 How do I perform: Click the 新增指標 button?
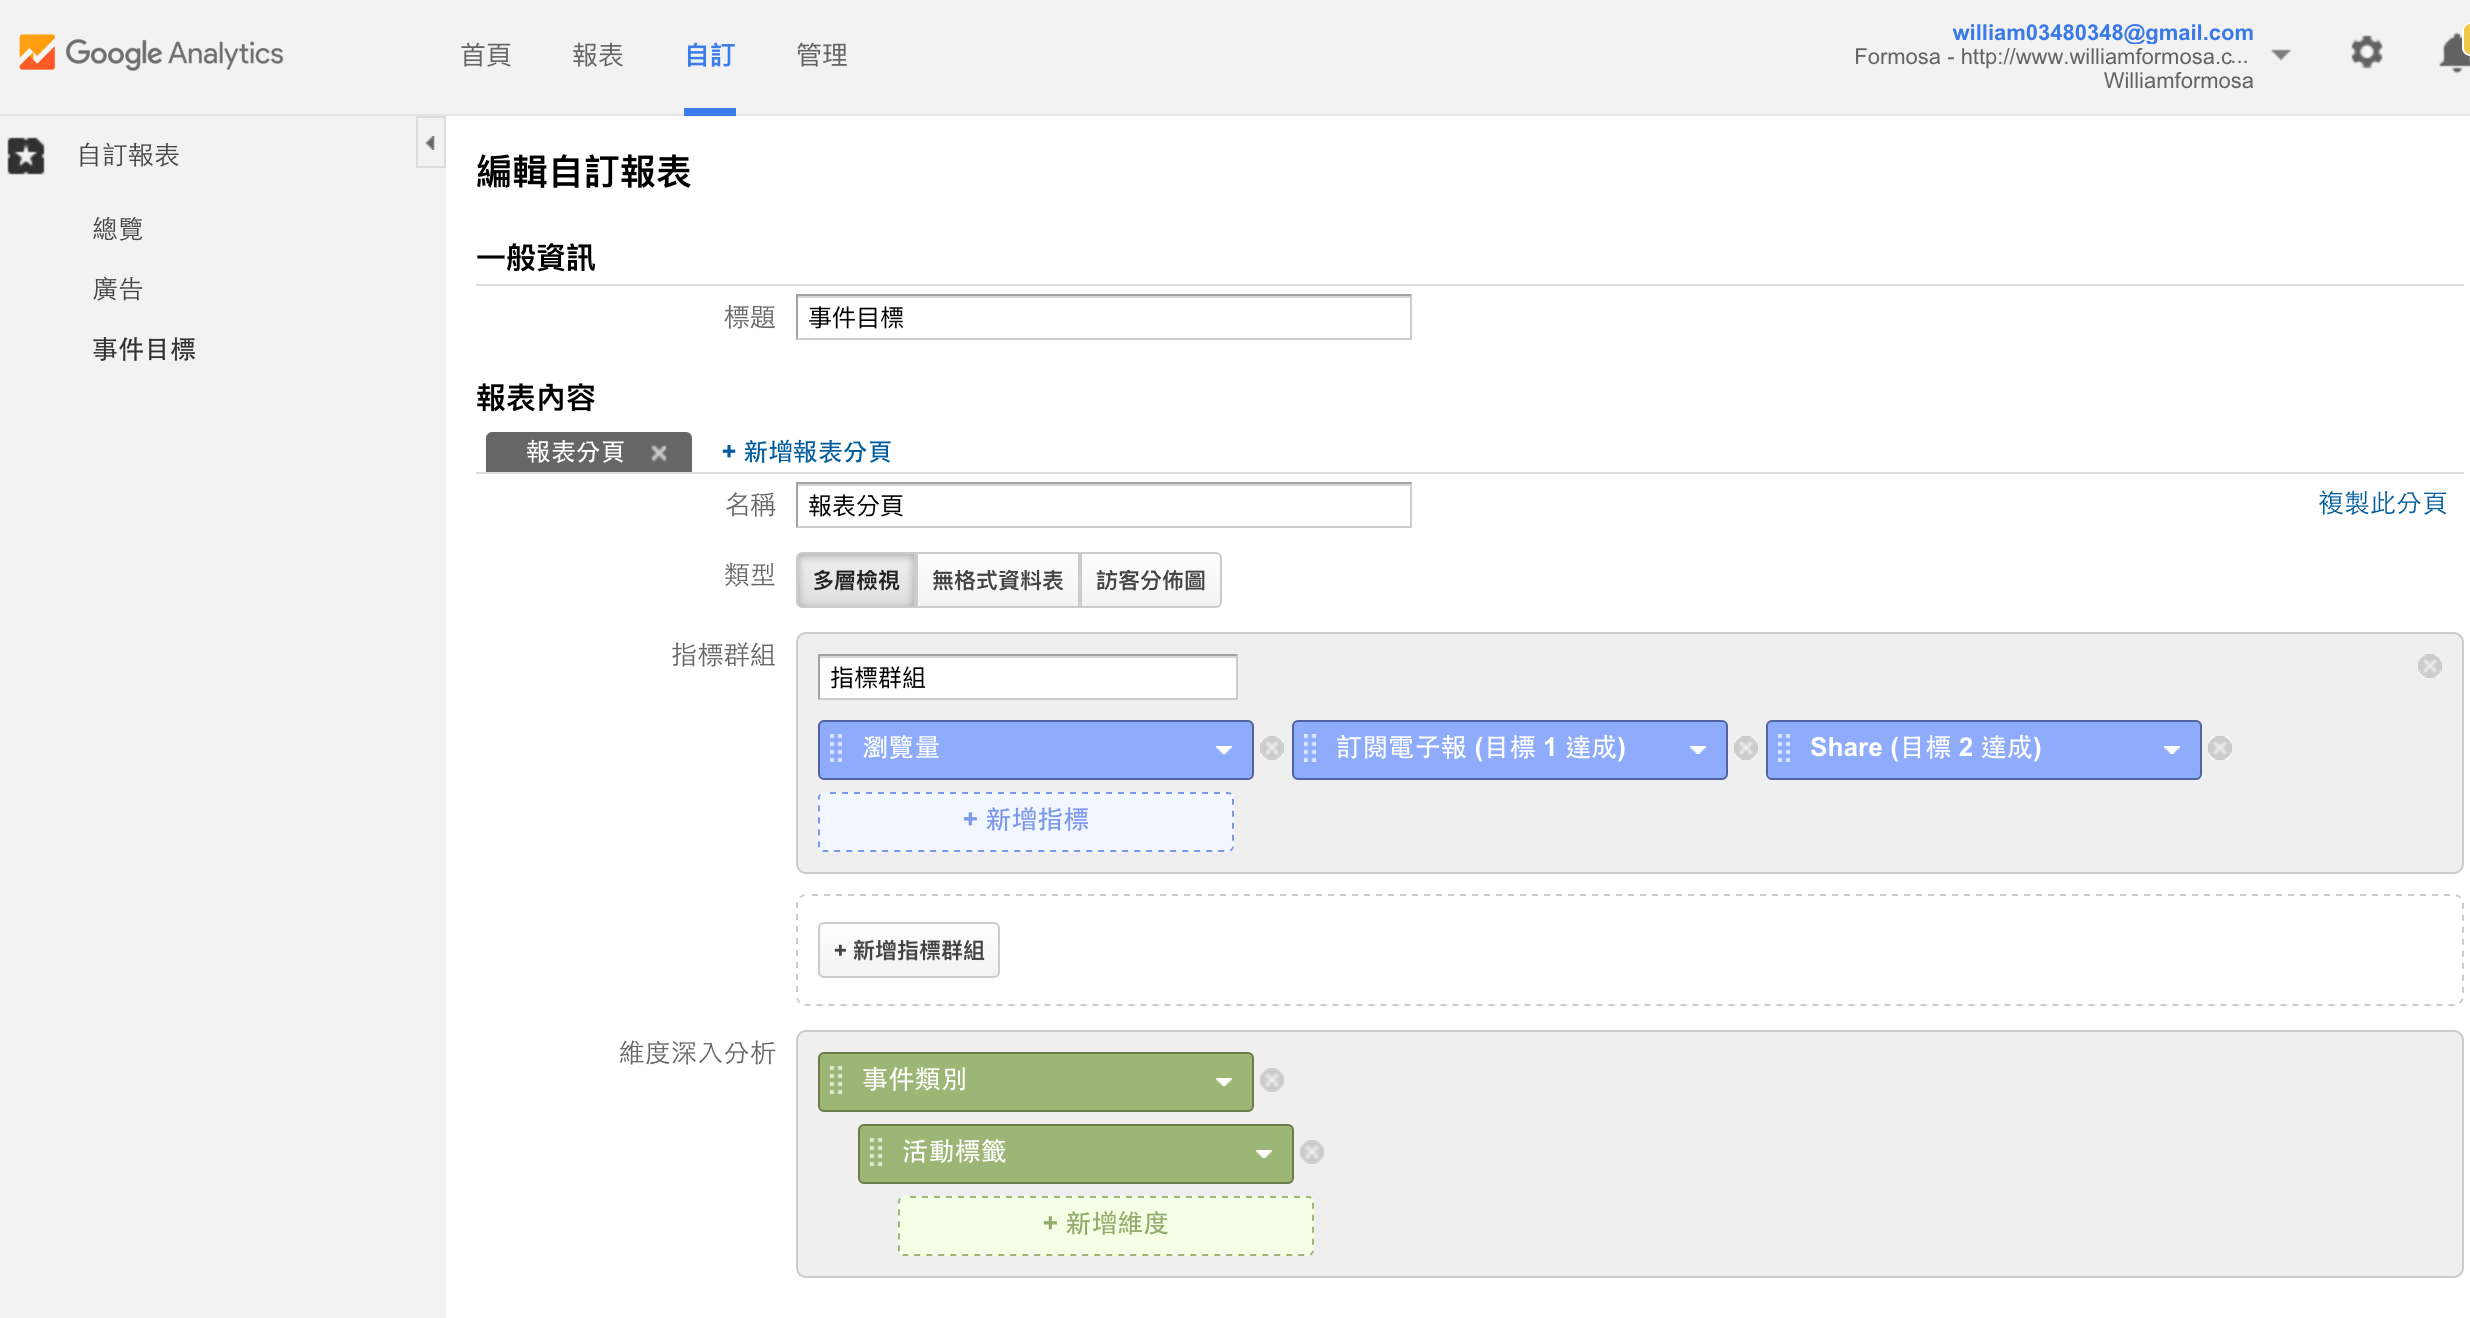(1026, 821)
